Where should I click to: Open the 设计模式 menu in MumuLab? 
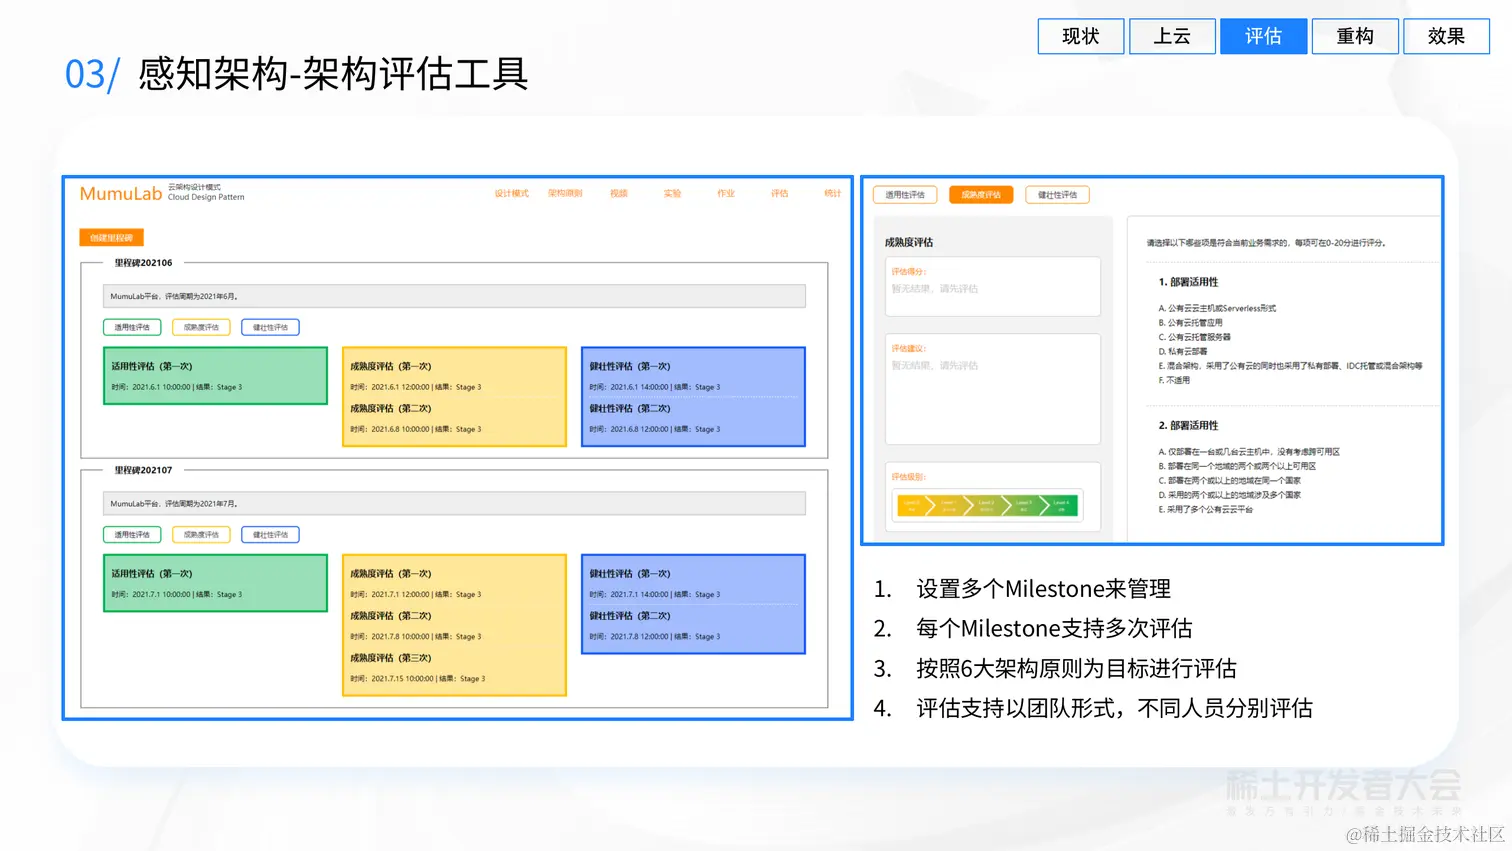point(511,193)
